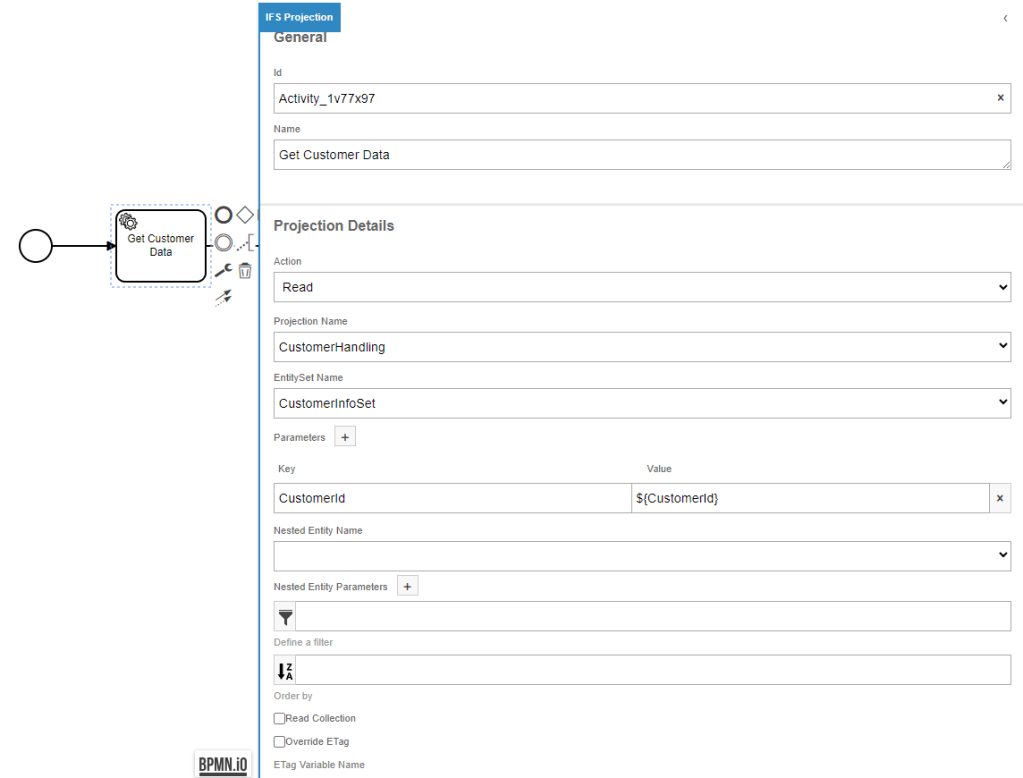The width and height of the screenshot is (1023, 778).
Task: Select the start event circle
Action: coord(36,246)
